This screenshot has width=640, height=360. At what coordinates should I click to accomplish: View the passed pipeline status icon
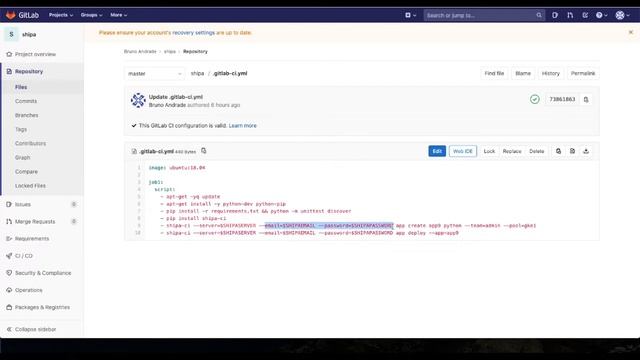click(x=535, y=99)
